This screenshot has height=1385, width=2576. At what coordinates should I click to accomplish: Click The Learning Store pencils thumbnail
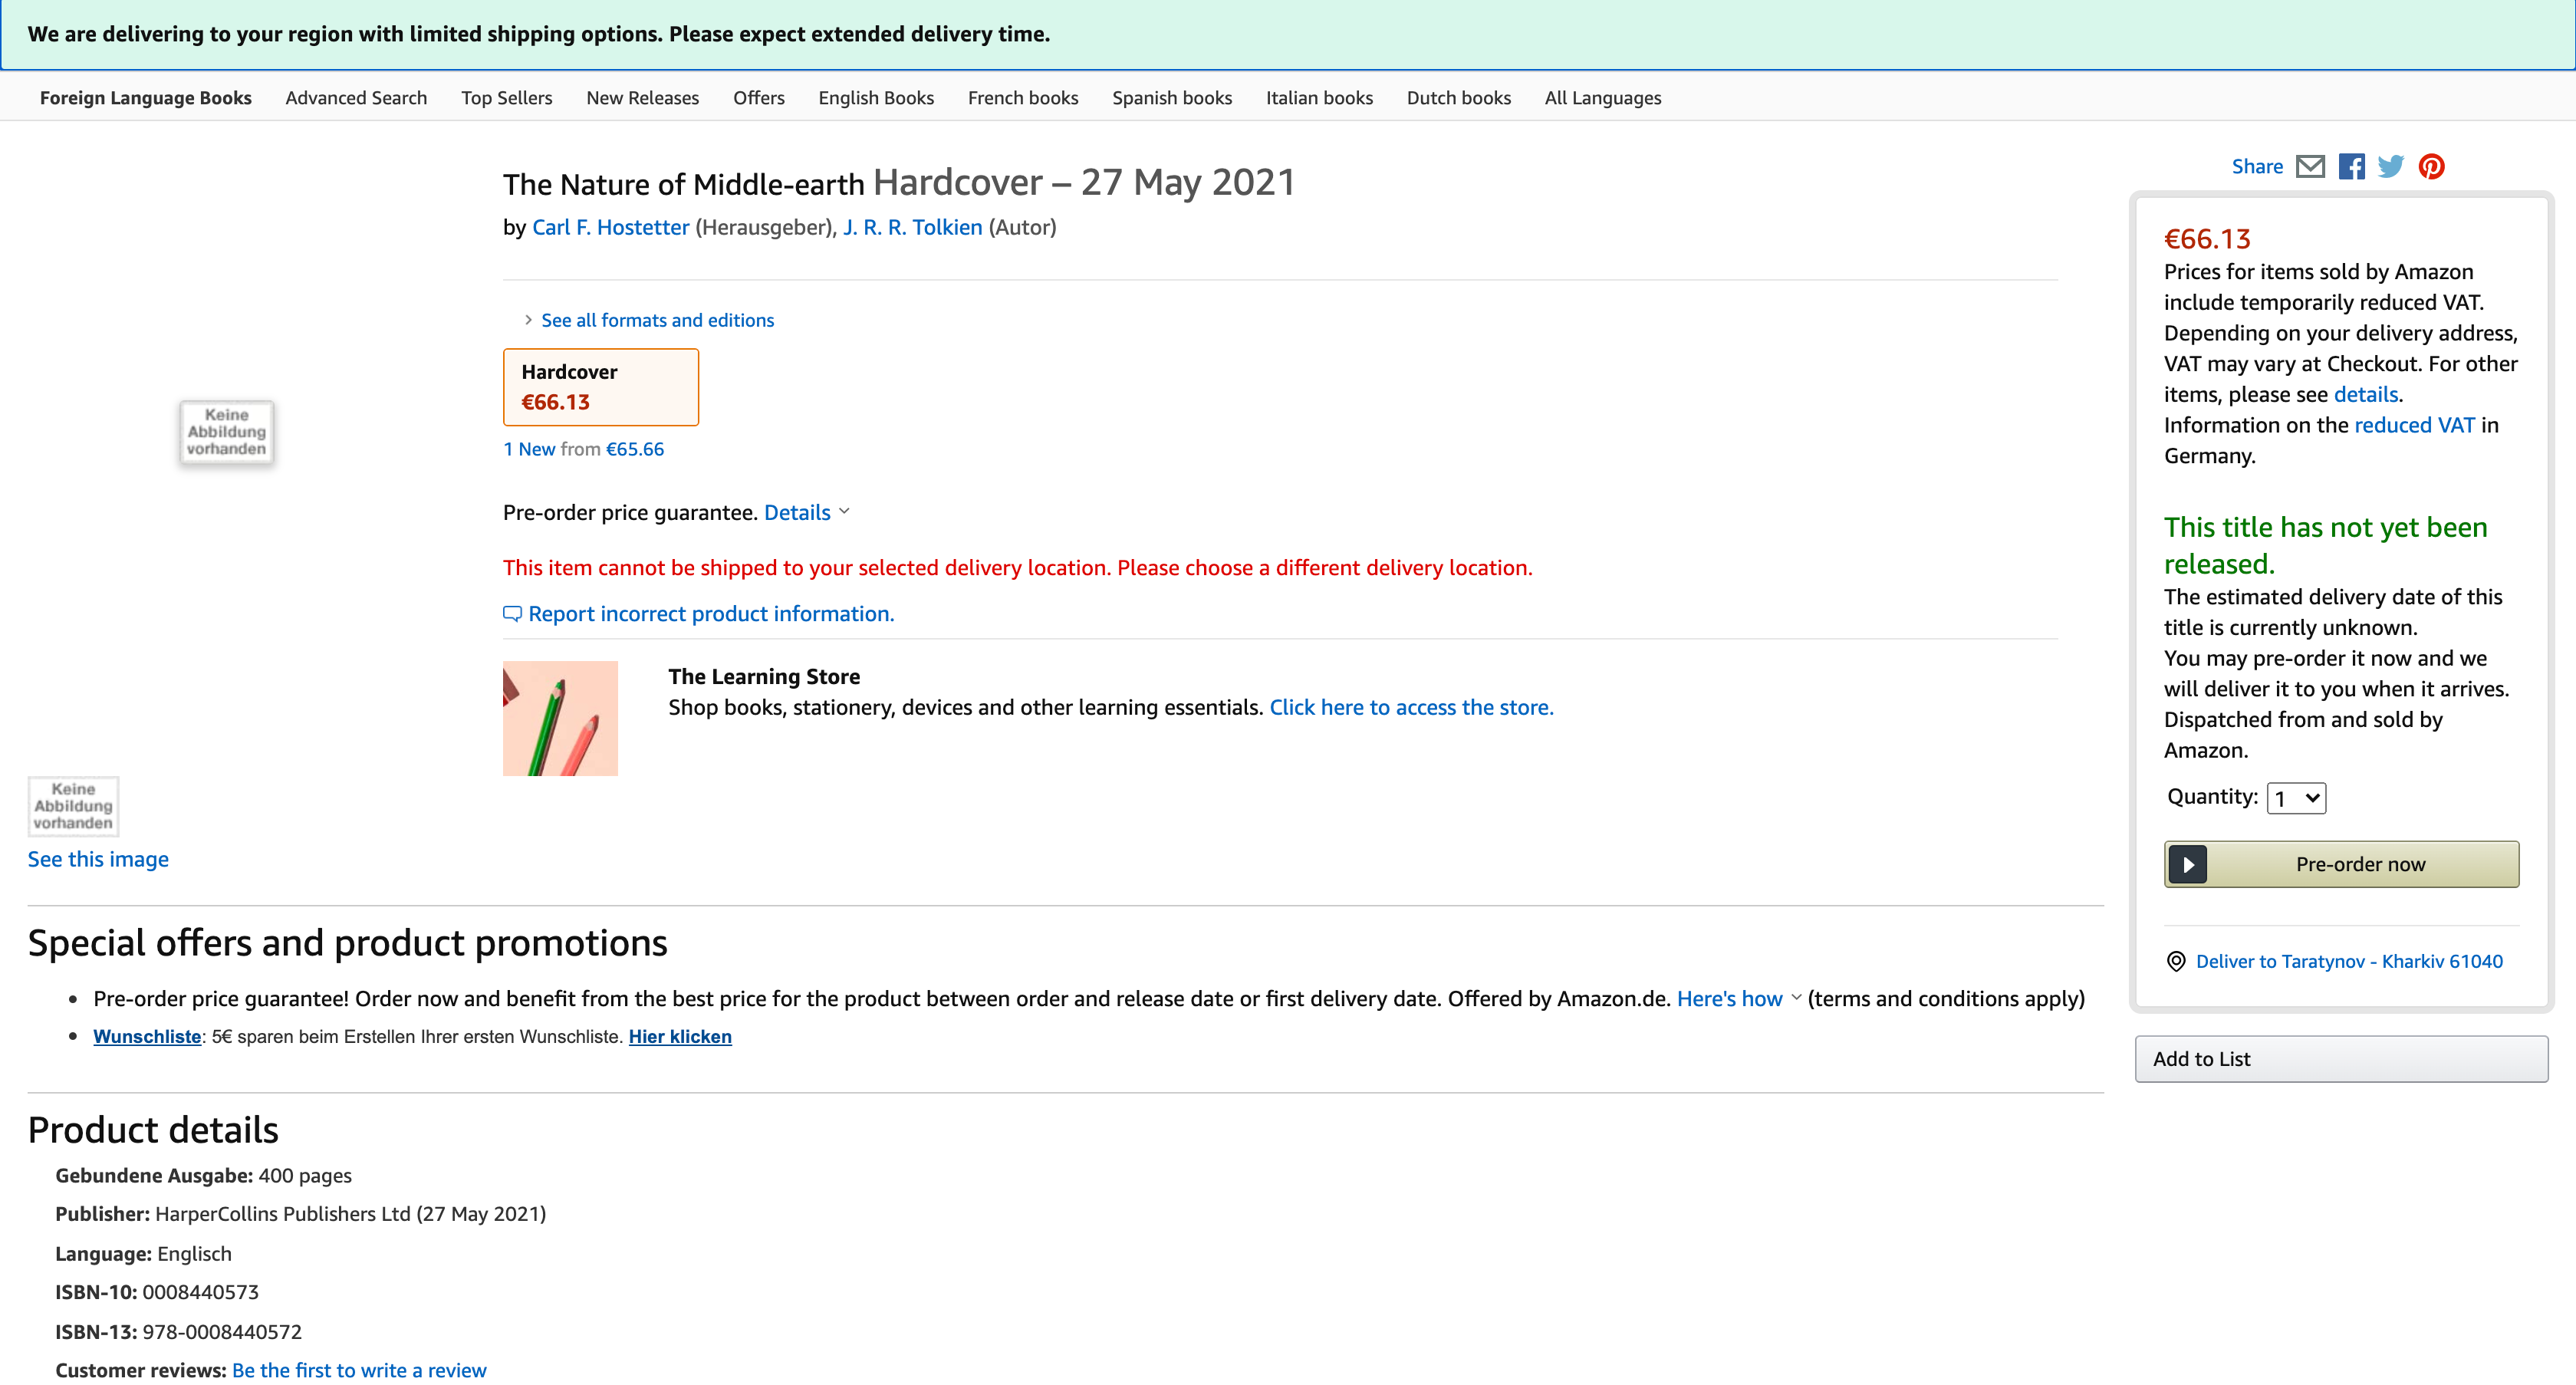click(x=560, y=718)
